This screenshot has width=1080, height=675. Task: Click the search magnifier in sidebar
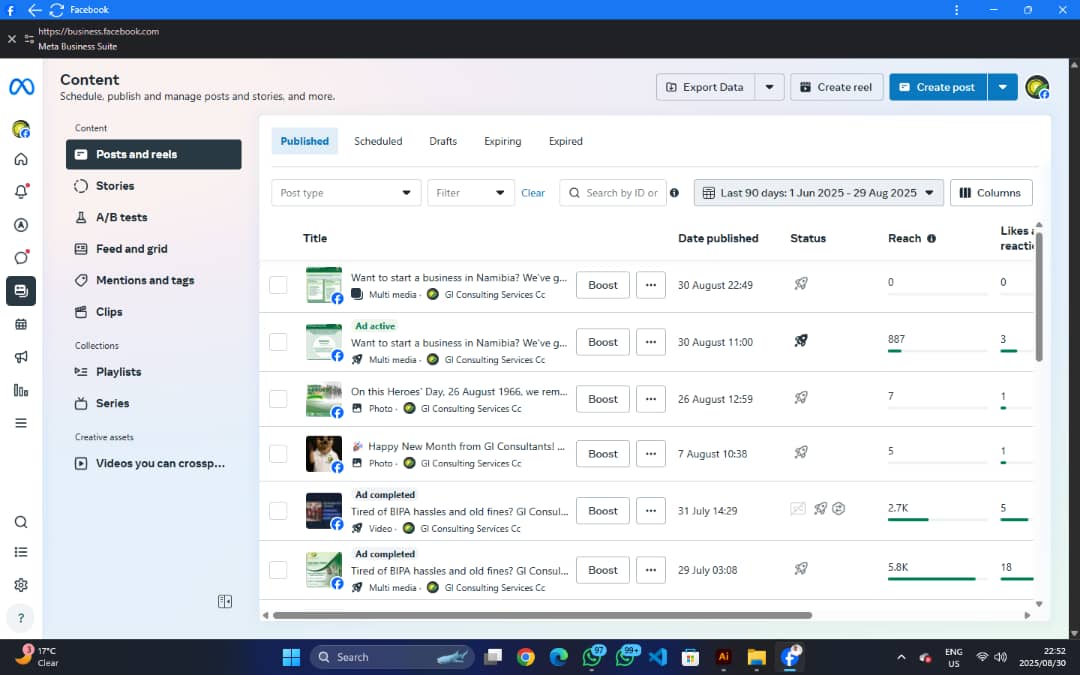(x=21, y=522)
